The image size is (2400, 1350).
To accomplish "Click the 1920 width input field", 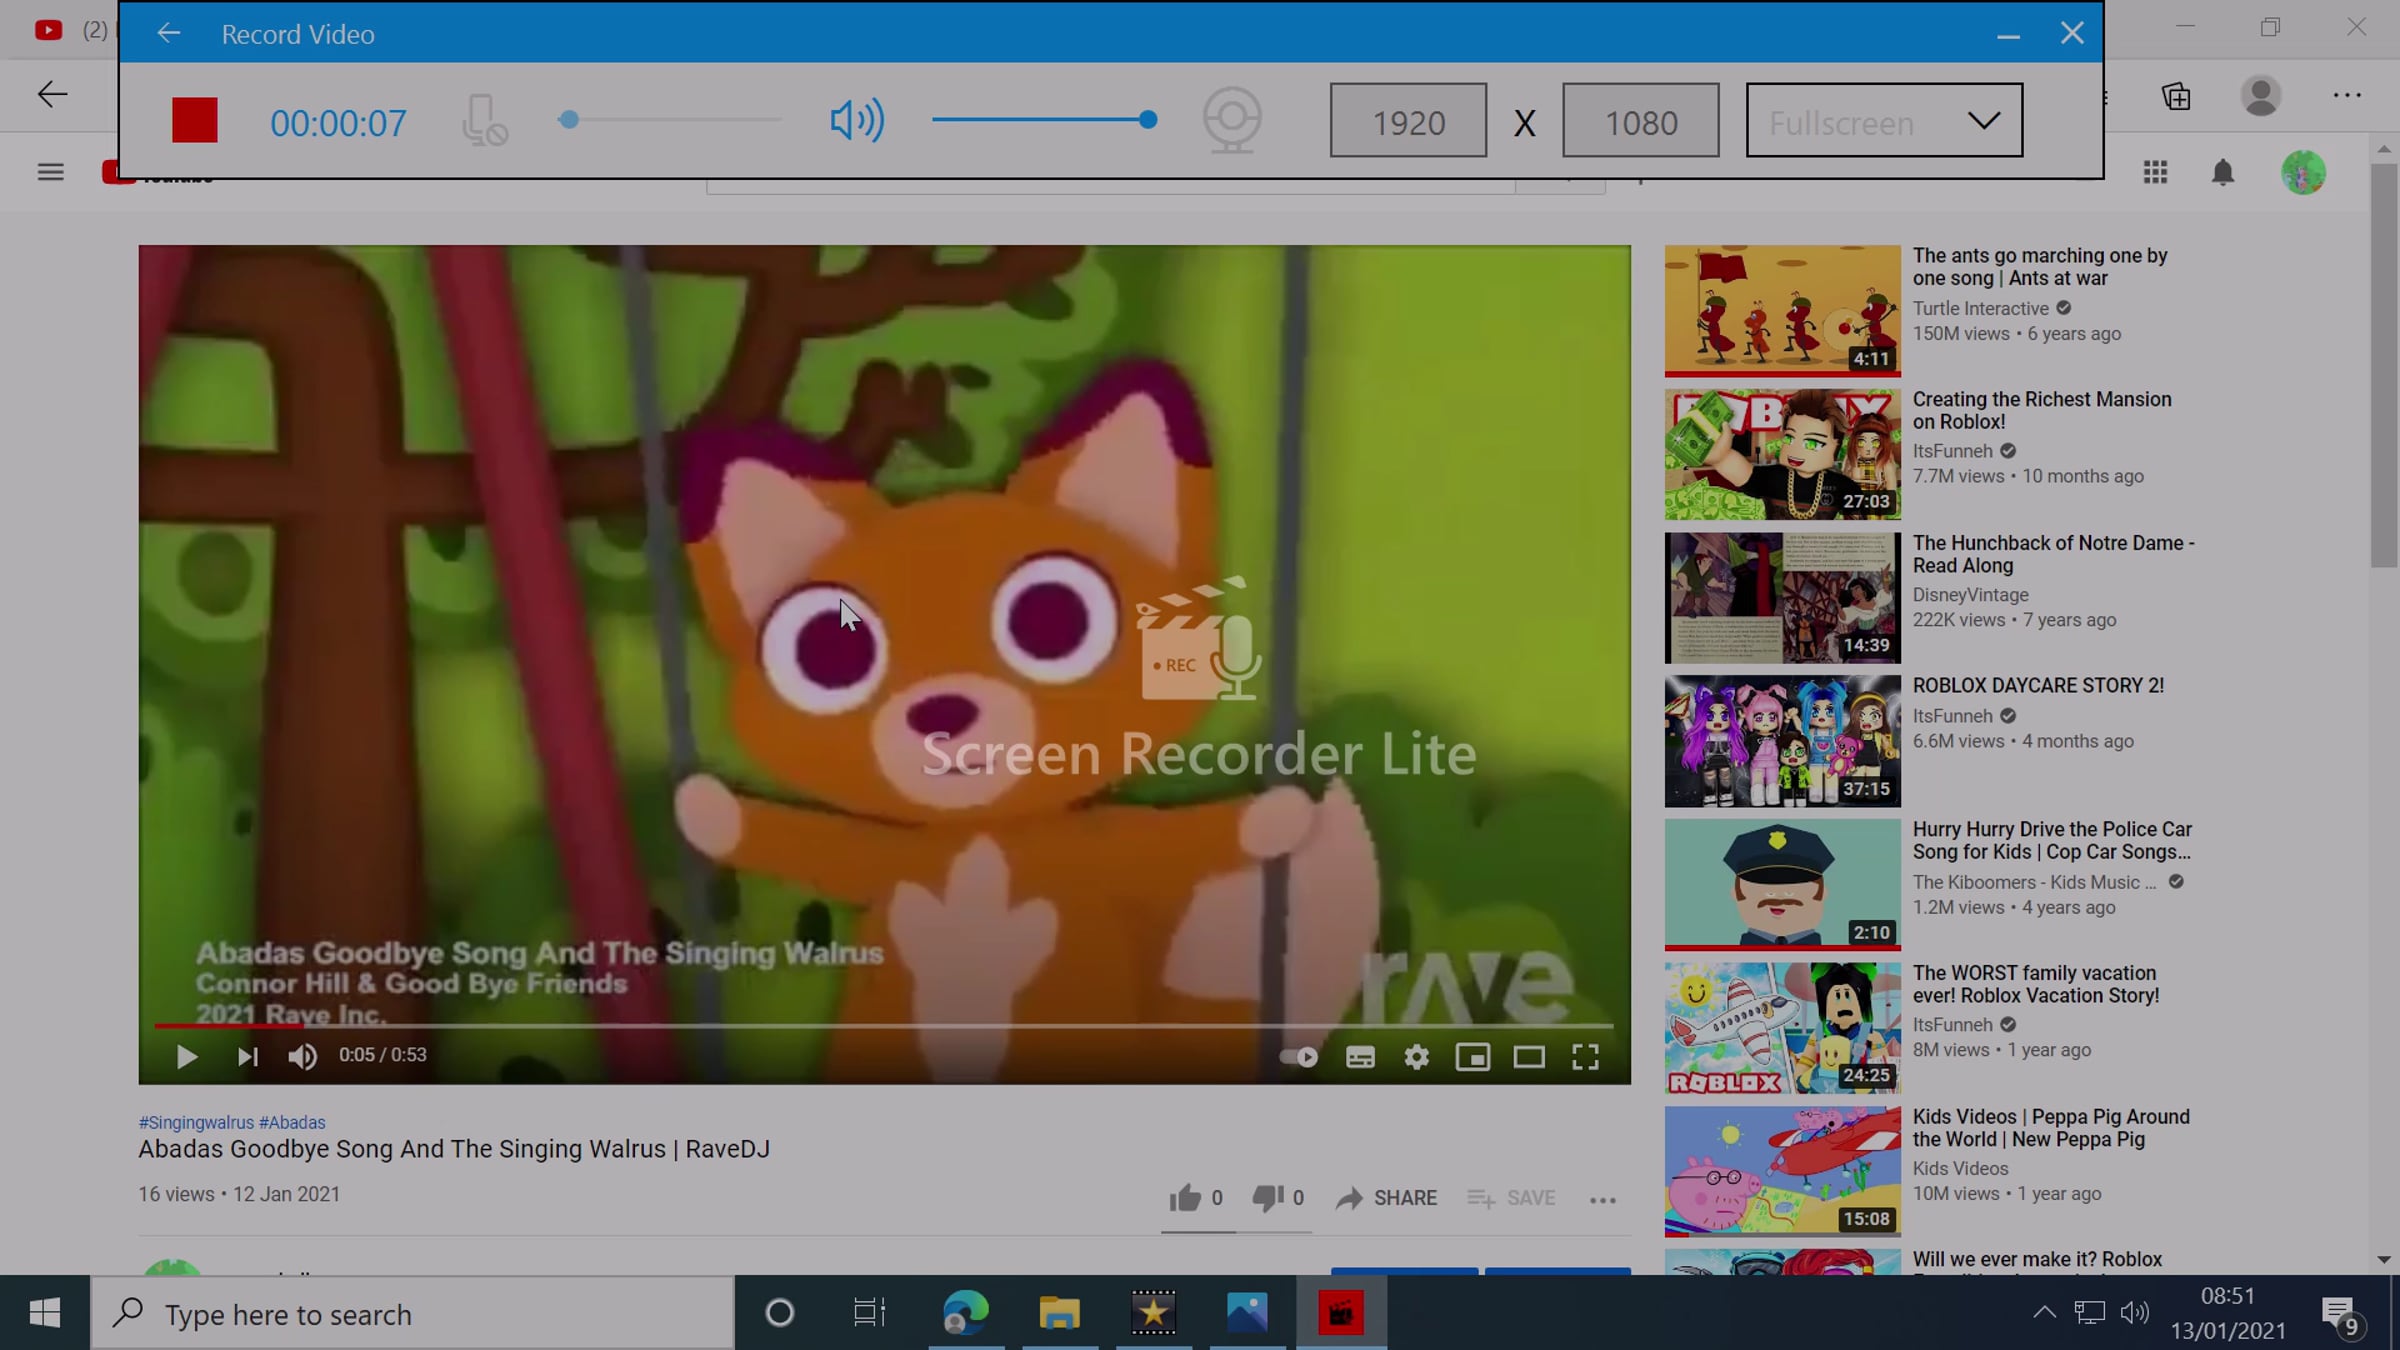I will point(1407,121).
